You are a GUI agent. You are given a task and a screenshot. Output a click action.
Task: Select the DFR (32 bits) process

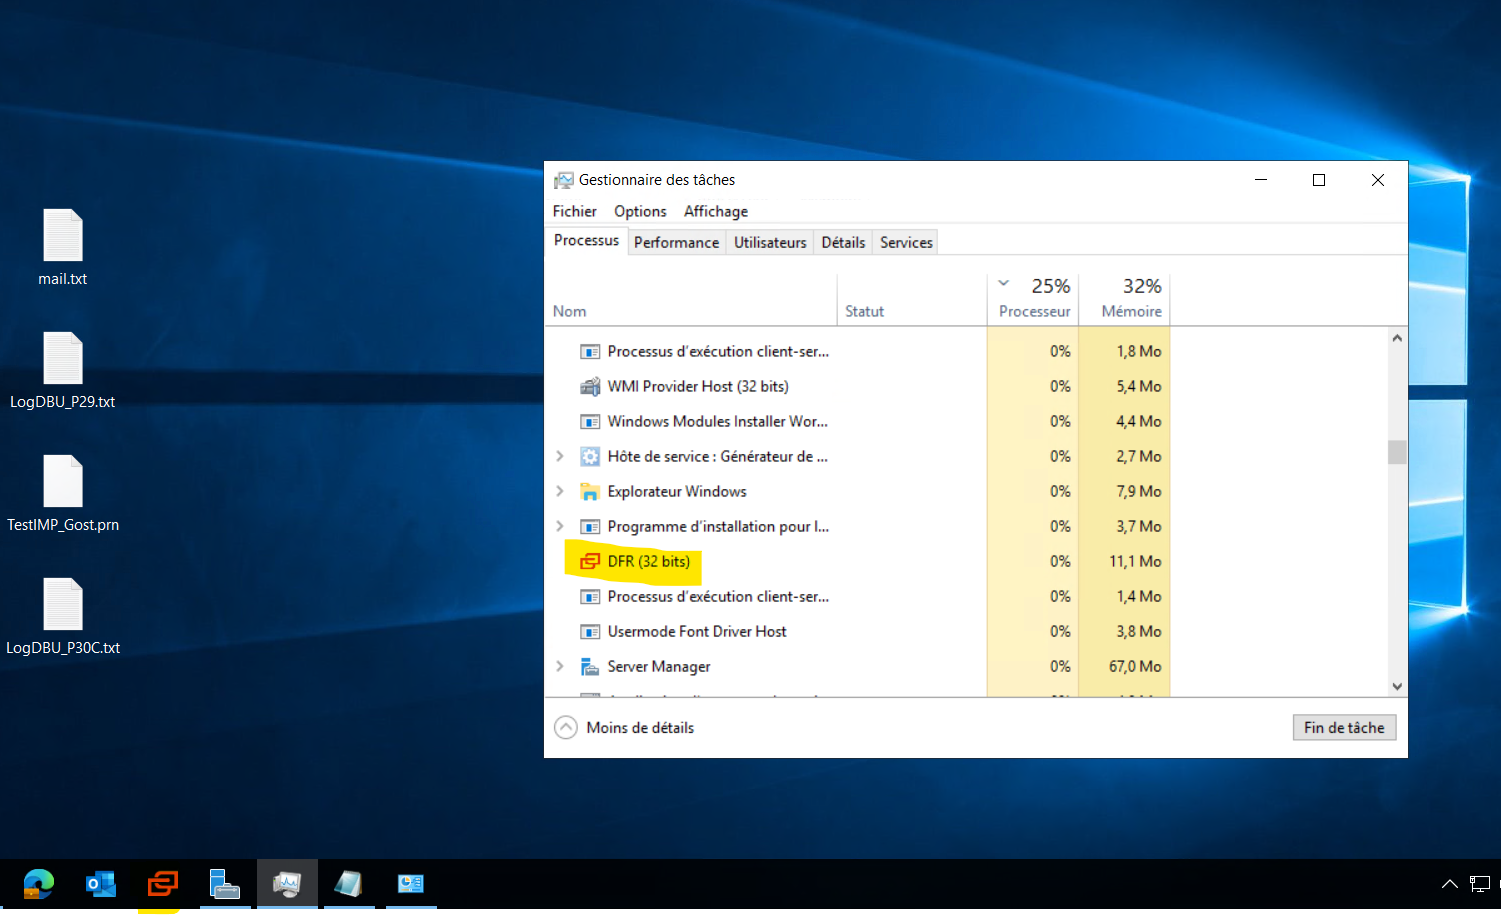(x=648, y=561)
